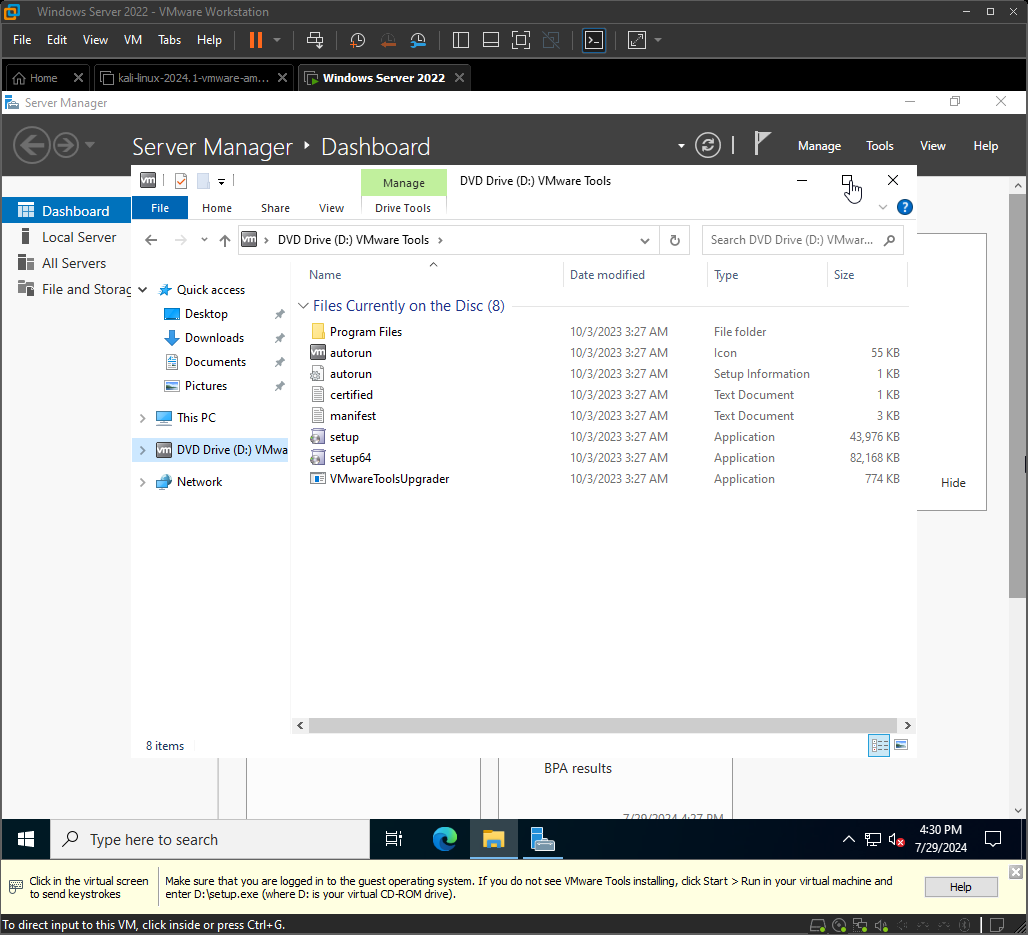This screenshot has width=1028, height=935.
Task: Click Send Ctrl+Alt+Del icon in VMware toolbar
Action: click(x=315, y=40)
